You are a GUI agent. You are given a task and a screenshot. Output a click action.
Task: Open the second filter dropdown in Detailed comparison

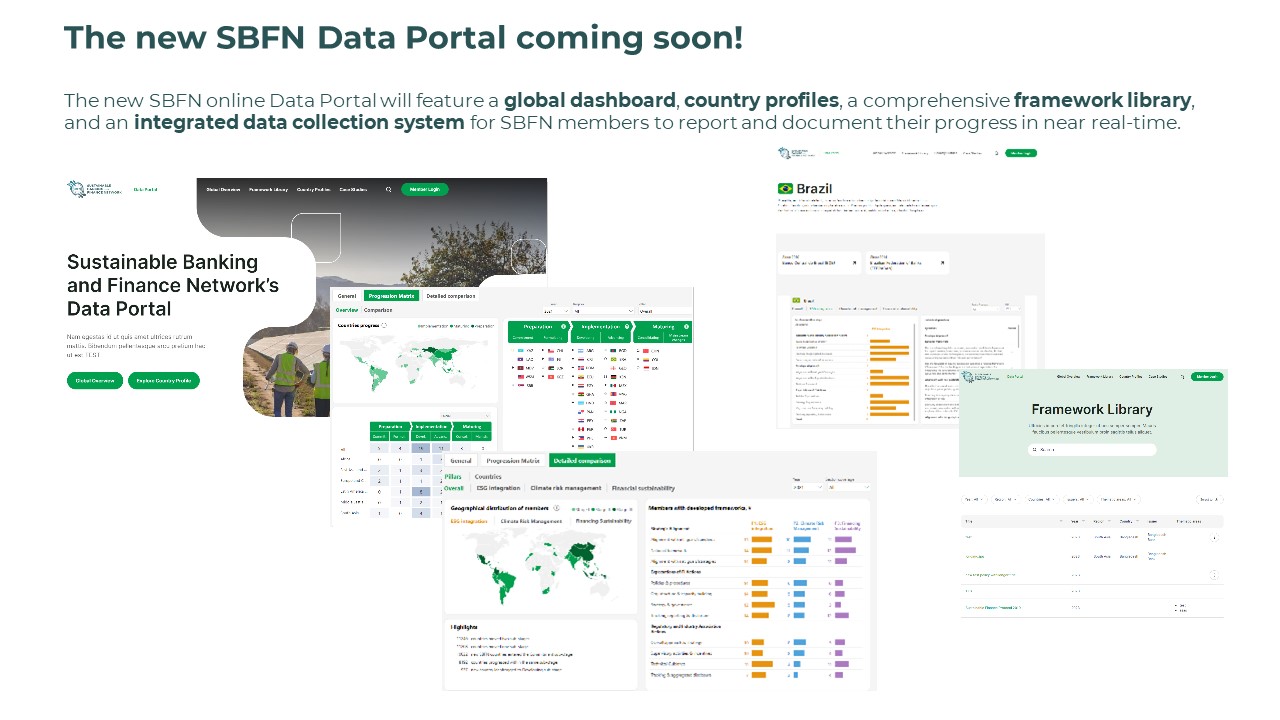click(848, 487)
